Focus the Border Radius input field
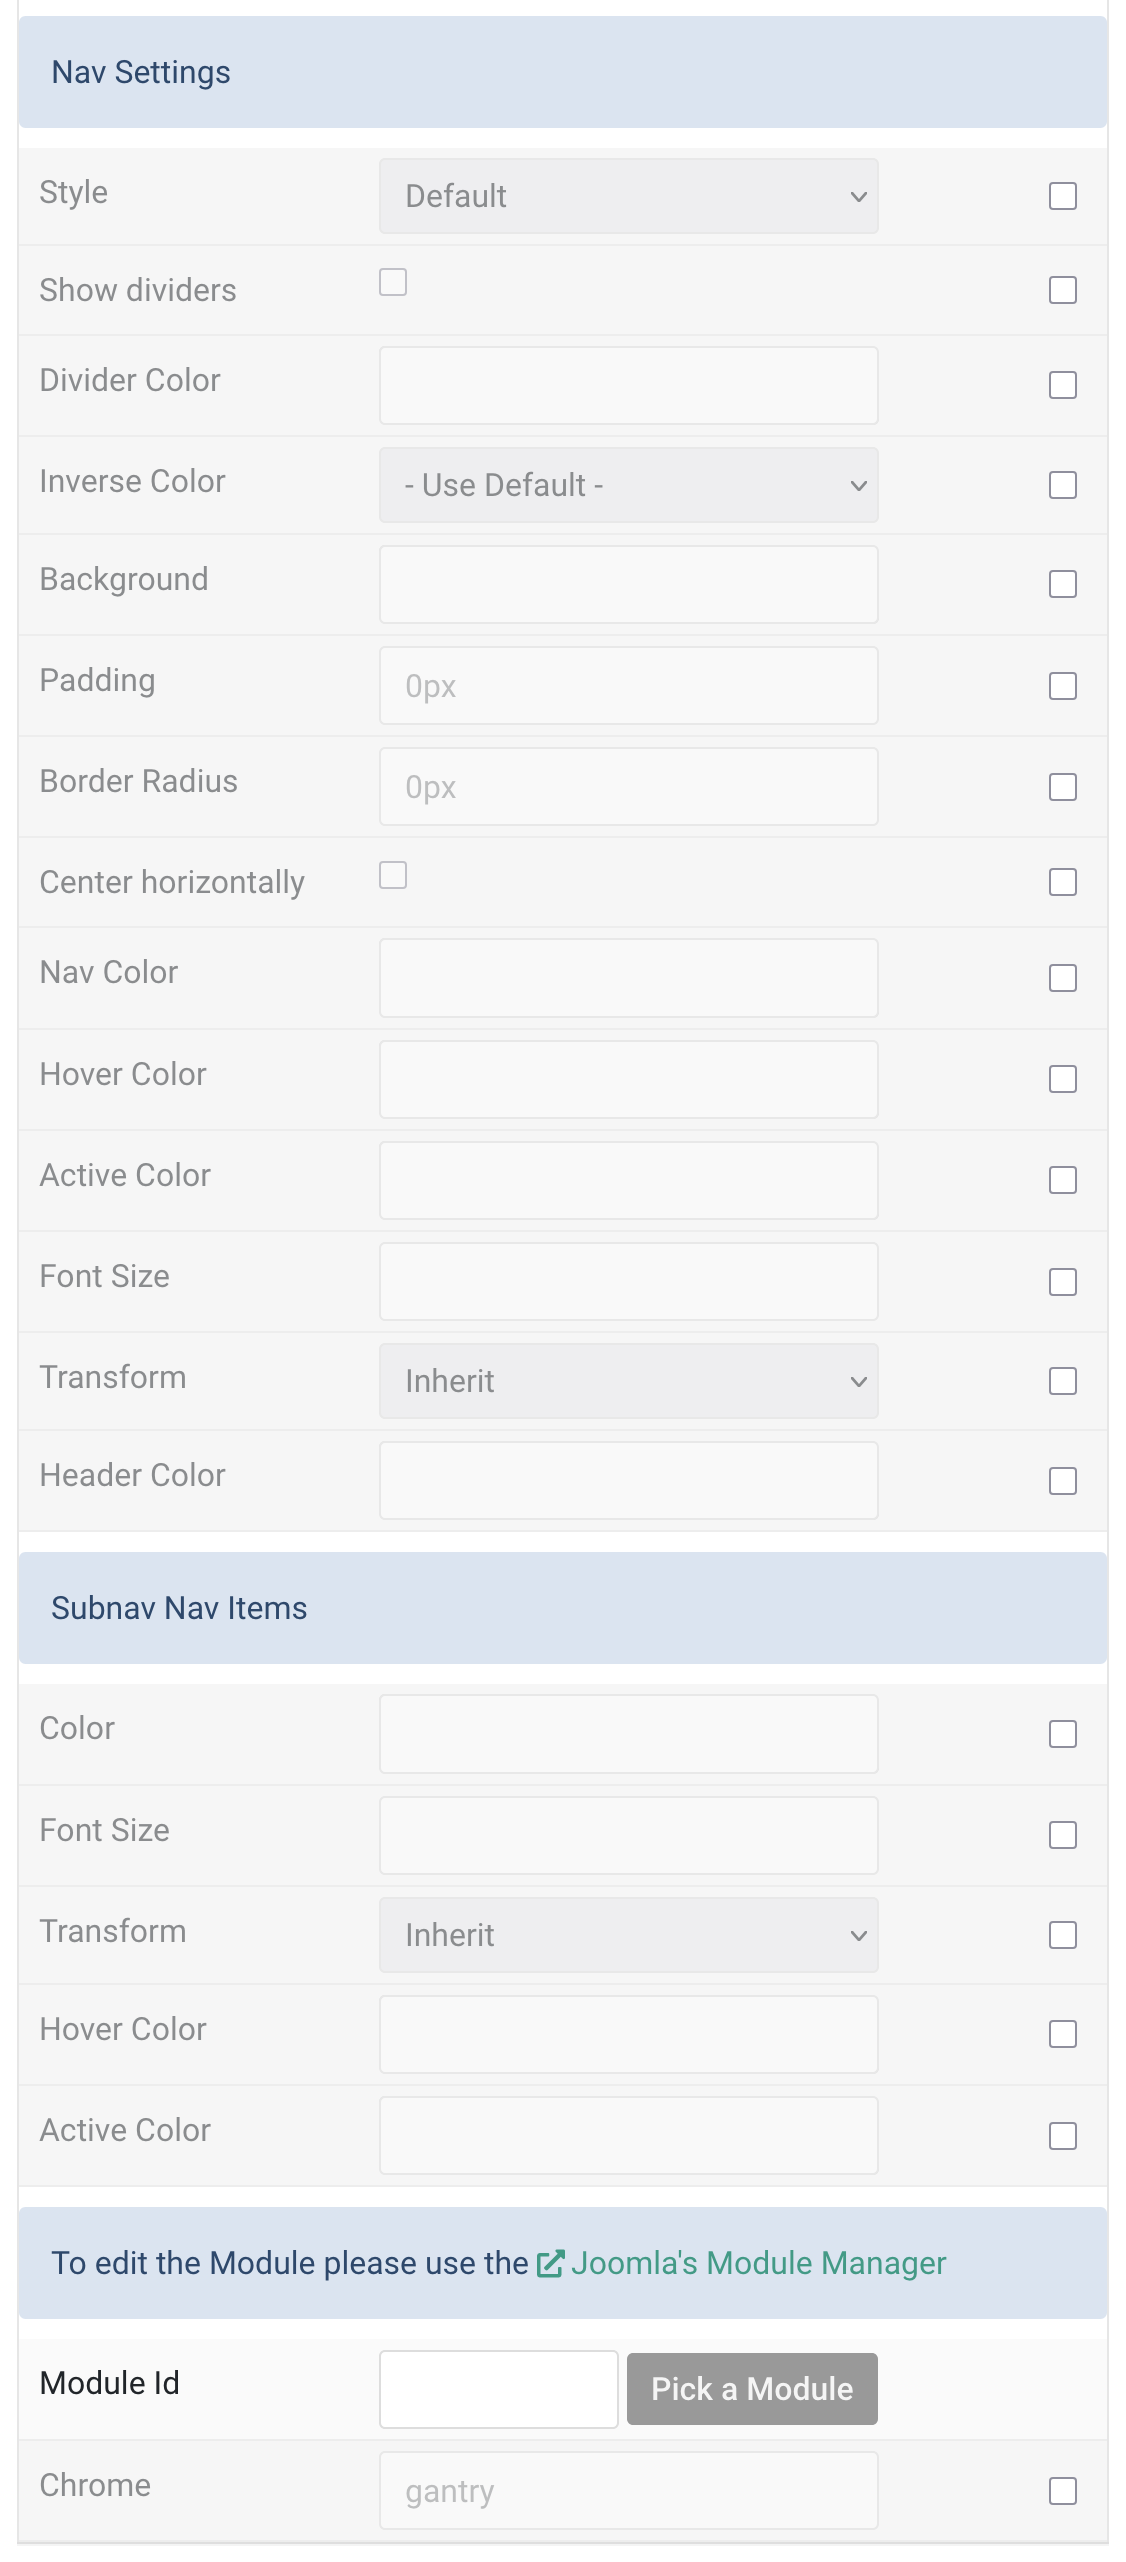 tap(628, 787)
